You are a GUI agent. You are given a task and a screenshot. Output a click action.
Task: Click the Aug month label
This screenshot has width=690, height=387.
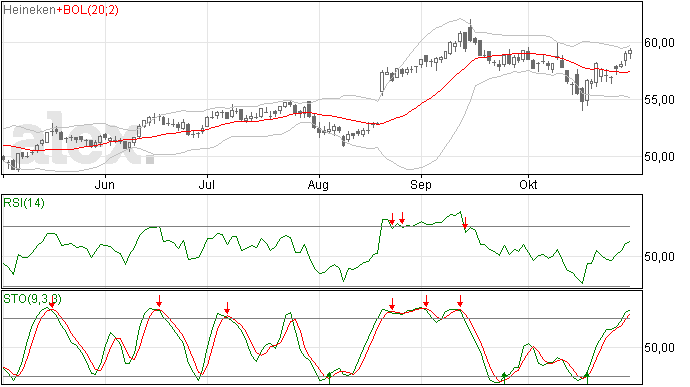point(318,185)
